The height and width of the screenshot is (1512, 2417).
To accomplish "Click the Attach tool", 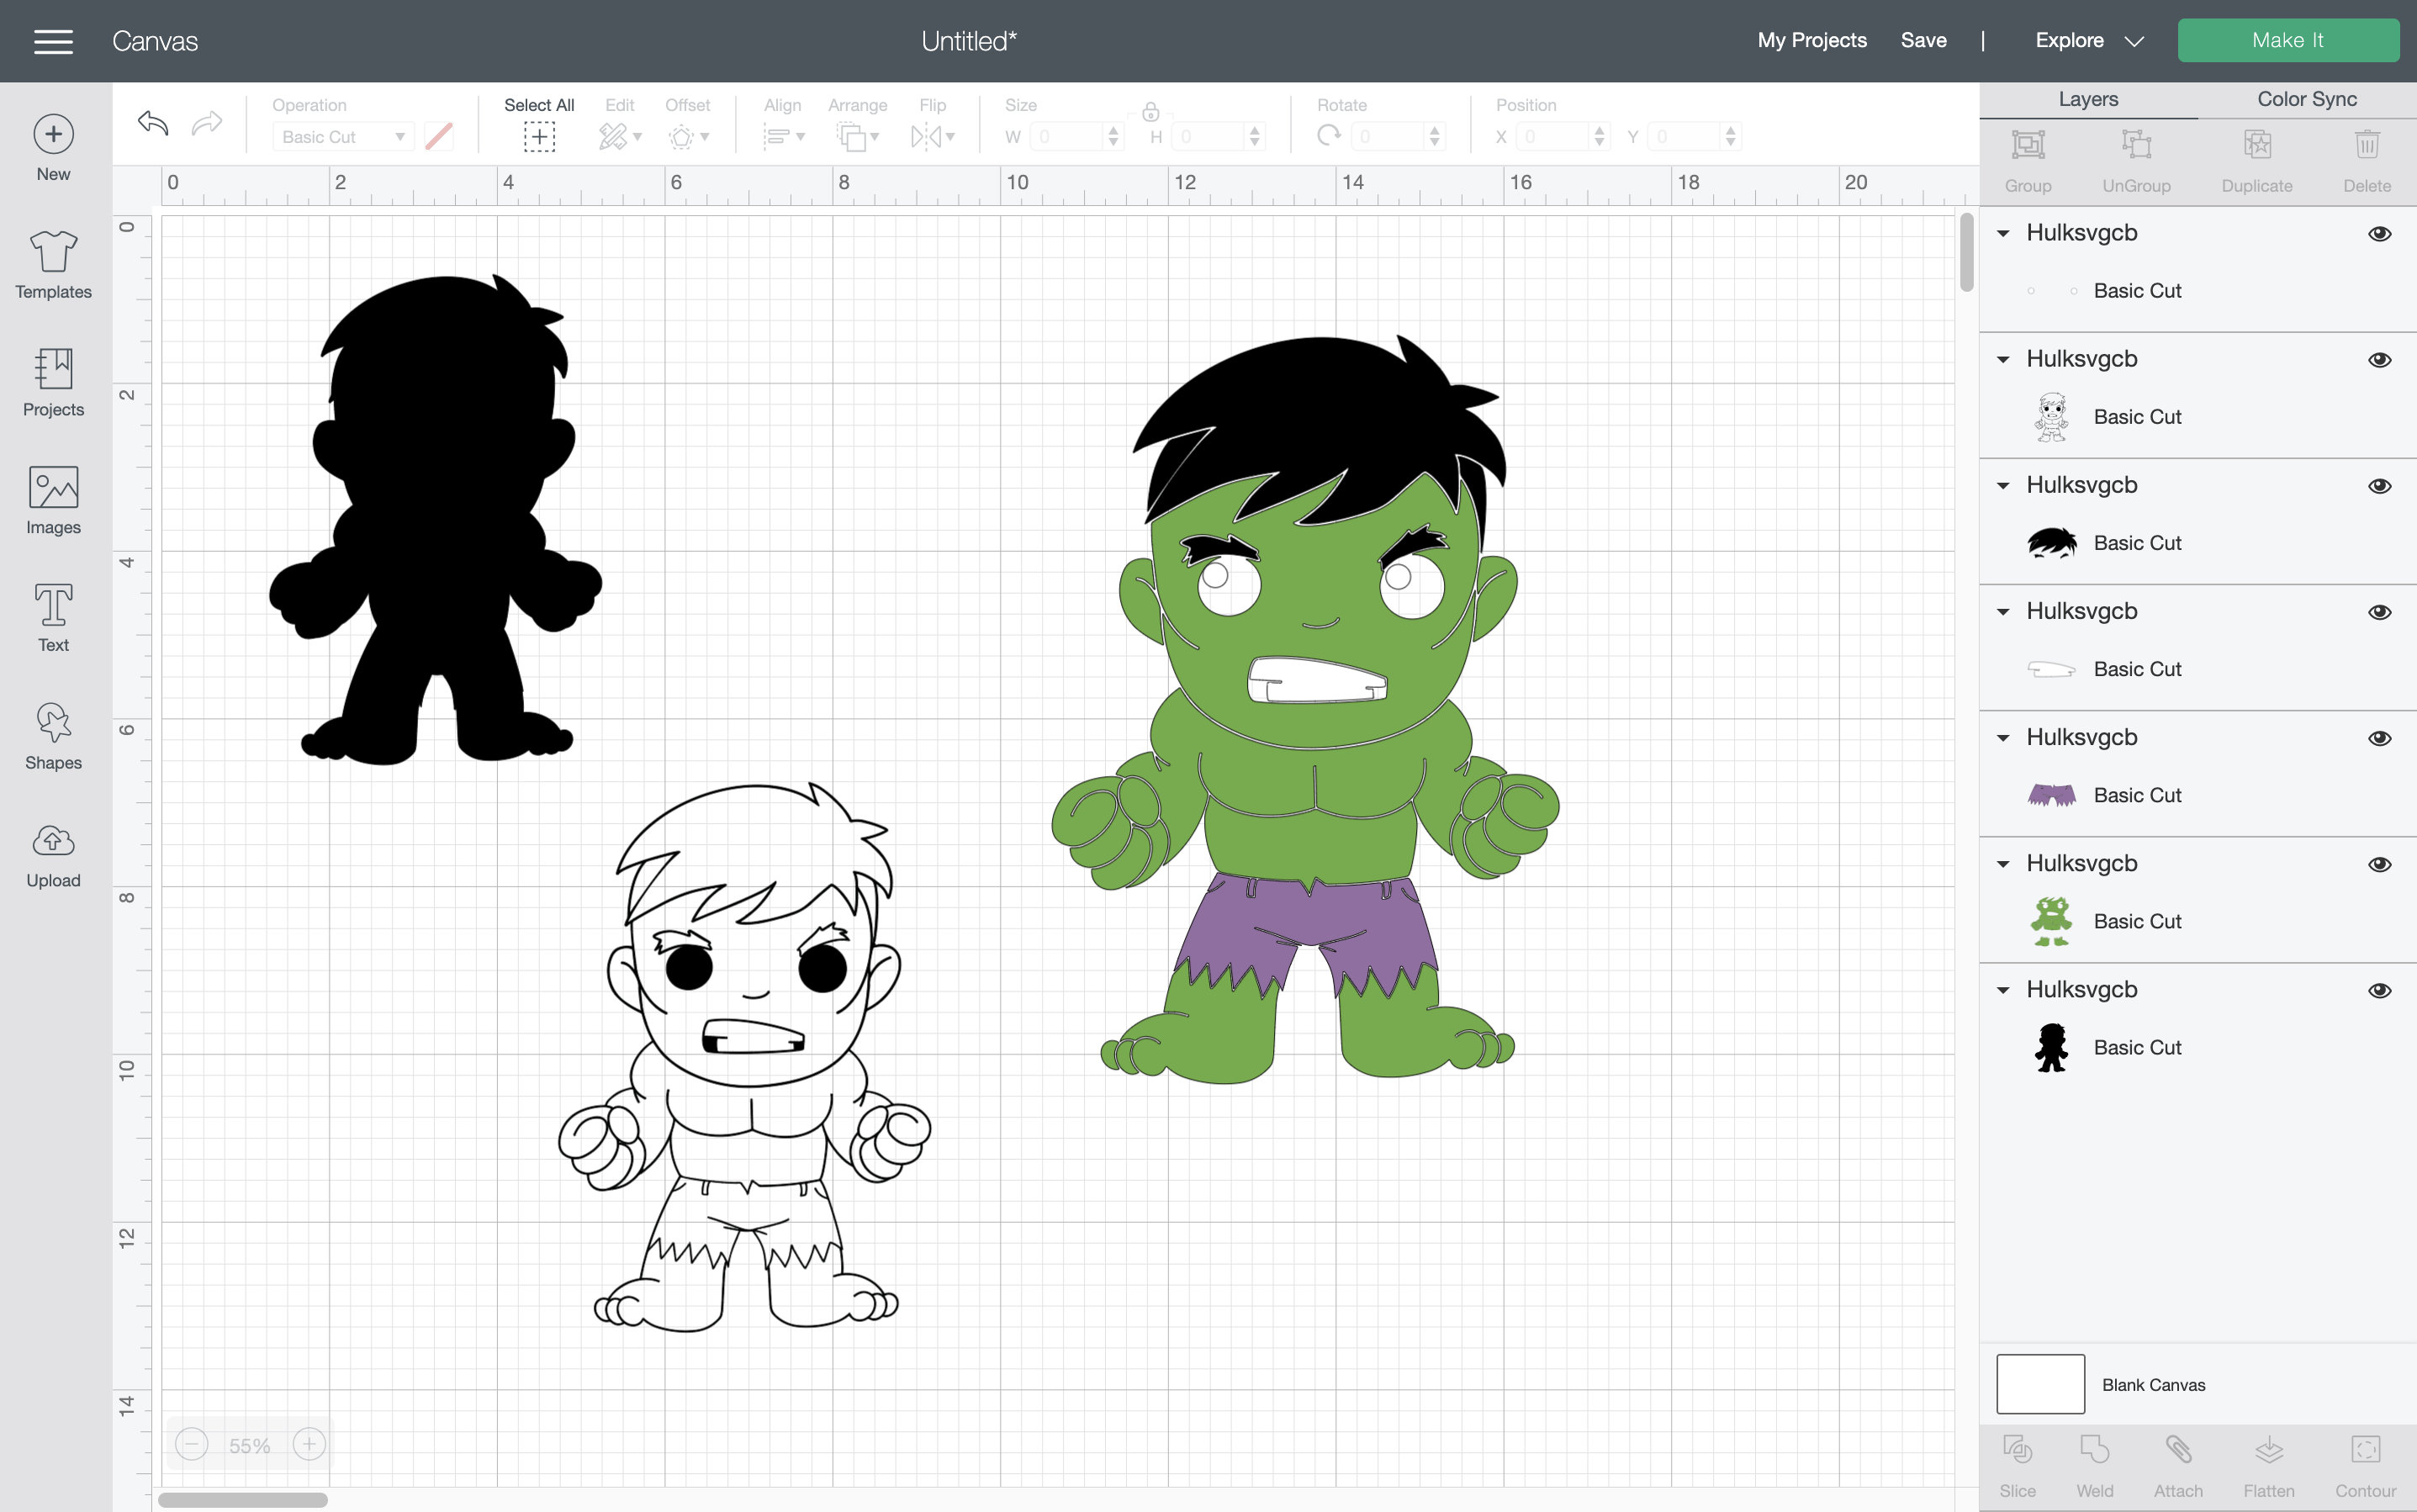I will coord(2178,1466).
